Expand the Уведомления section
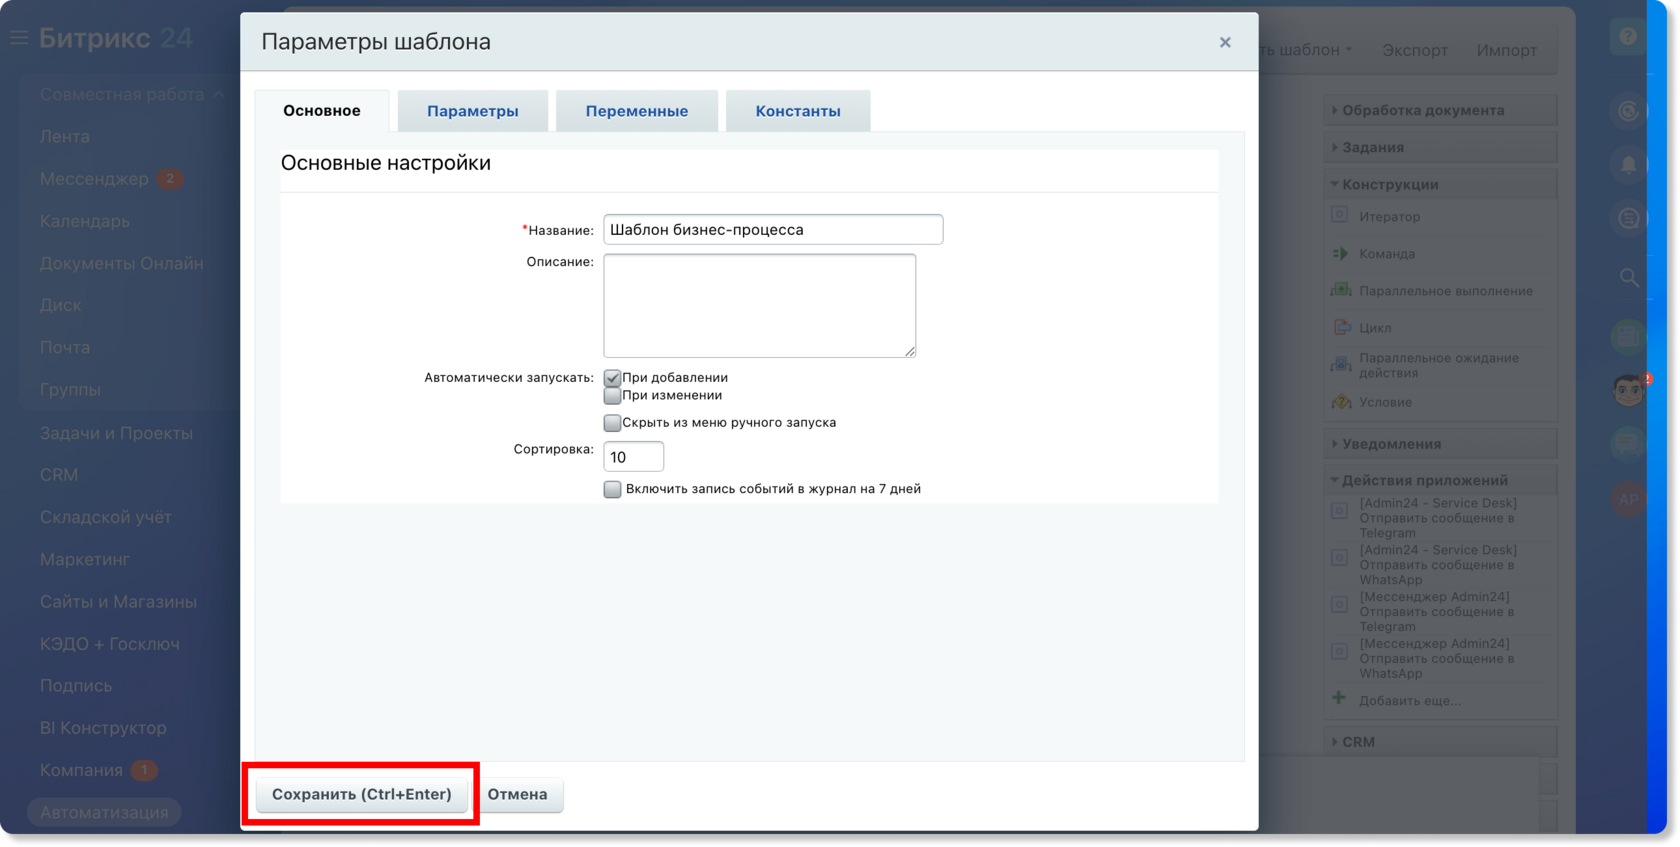Image resolution: width=1680 pixels, height=847 pixels. (1441, 444)
